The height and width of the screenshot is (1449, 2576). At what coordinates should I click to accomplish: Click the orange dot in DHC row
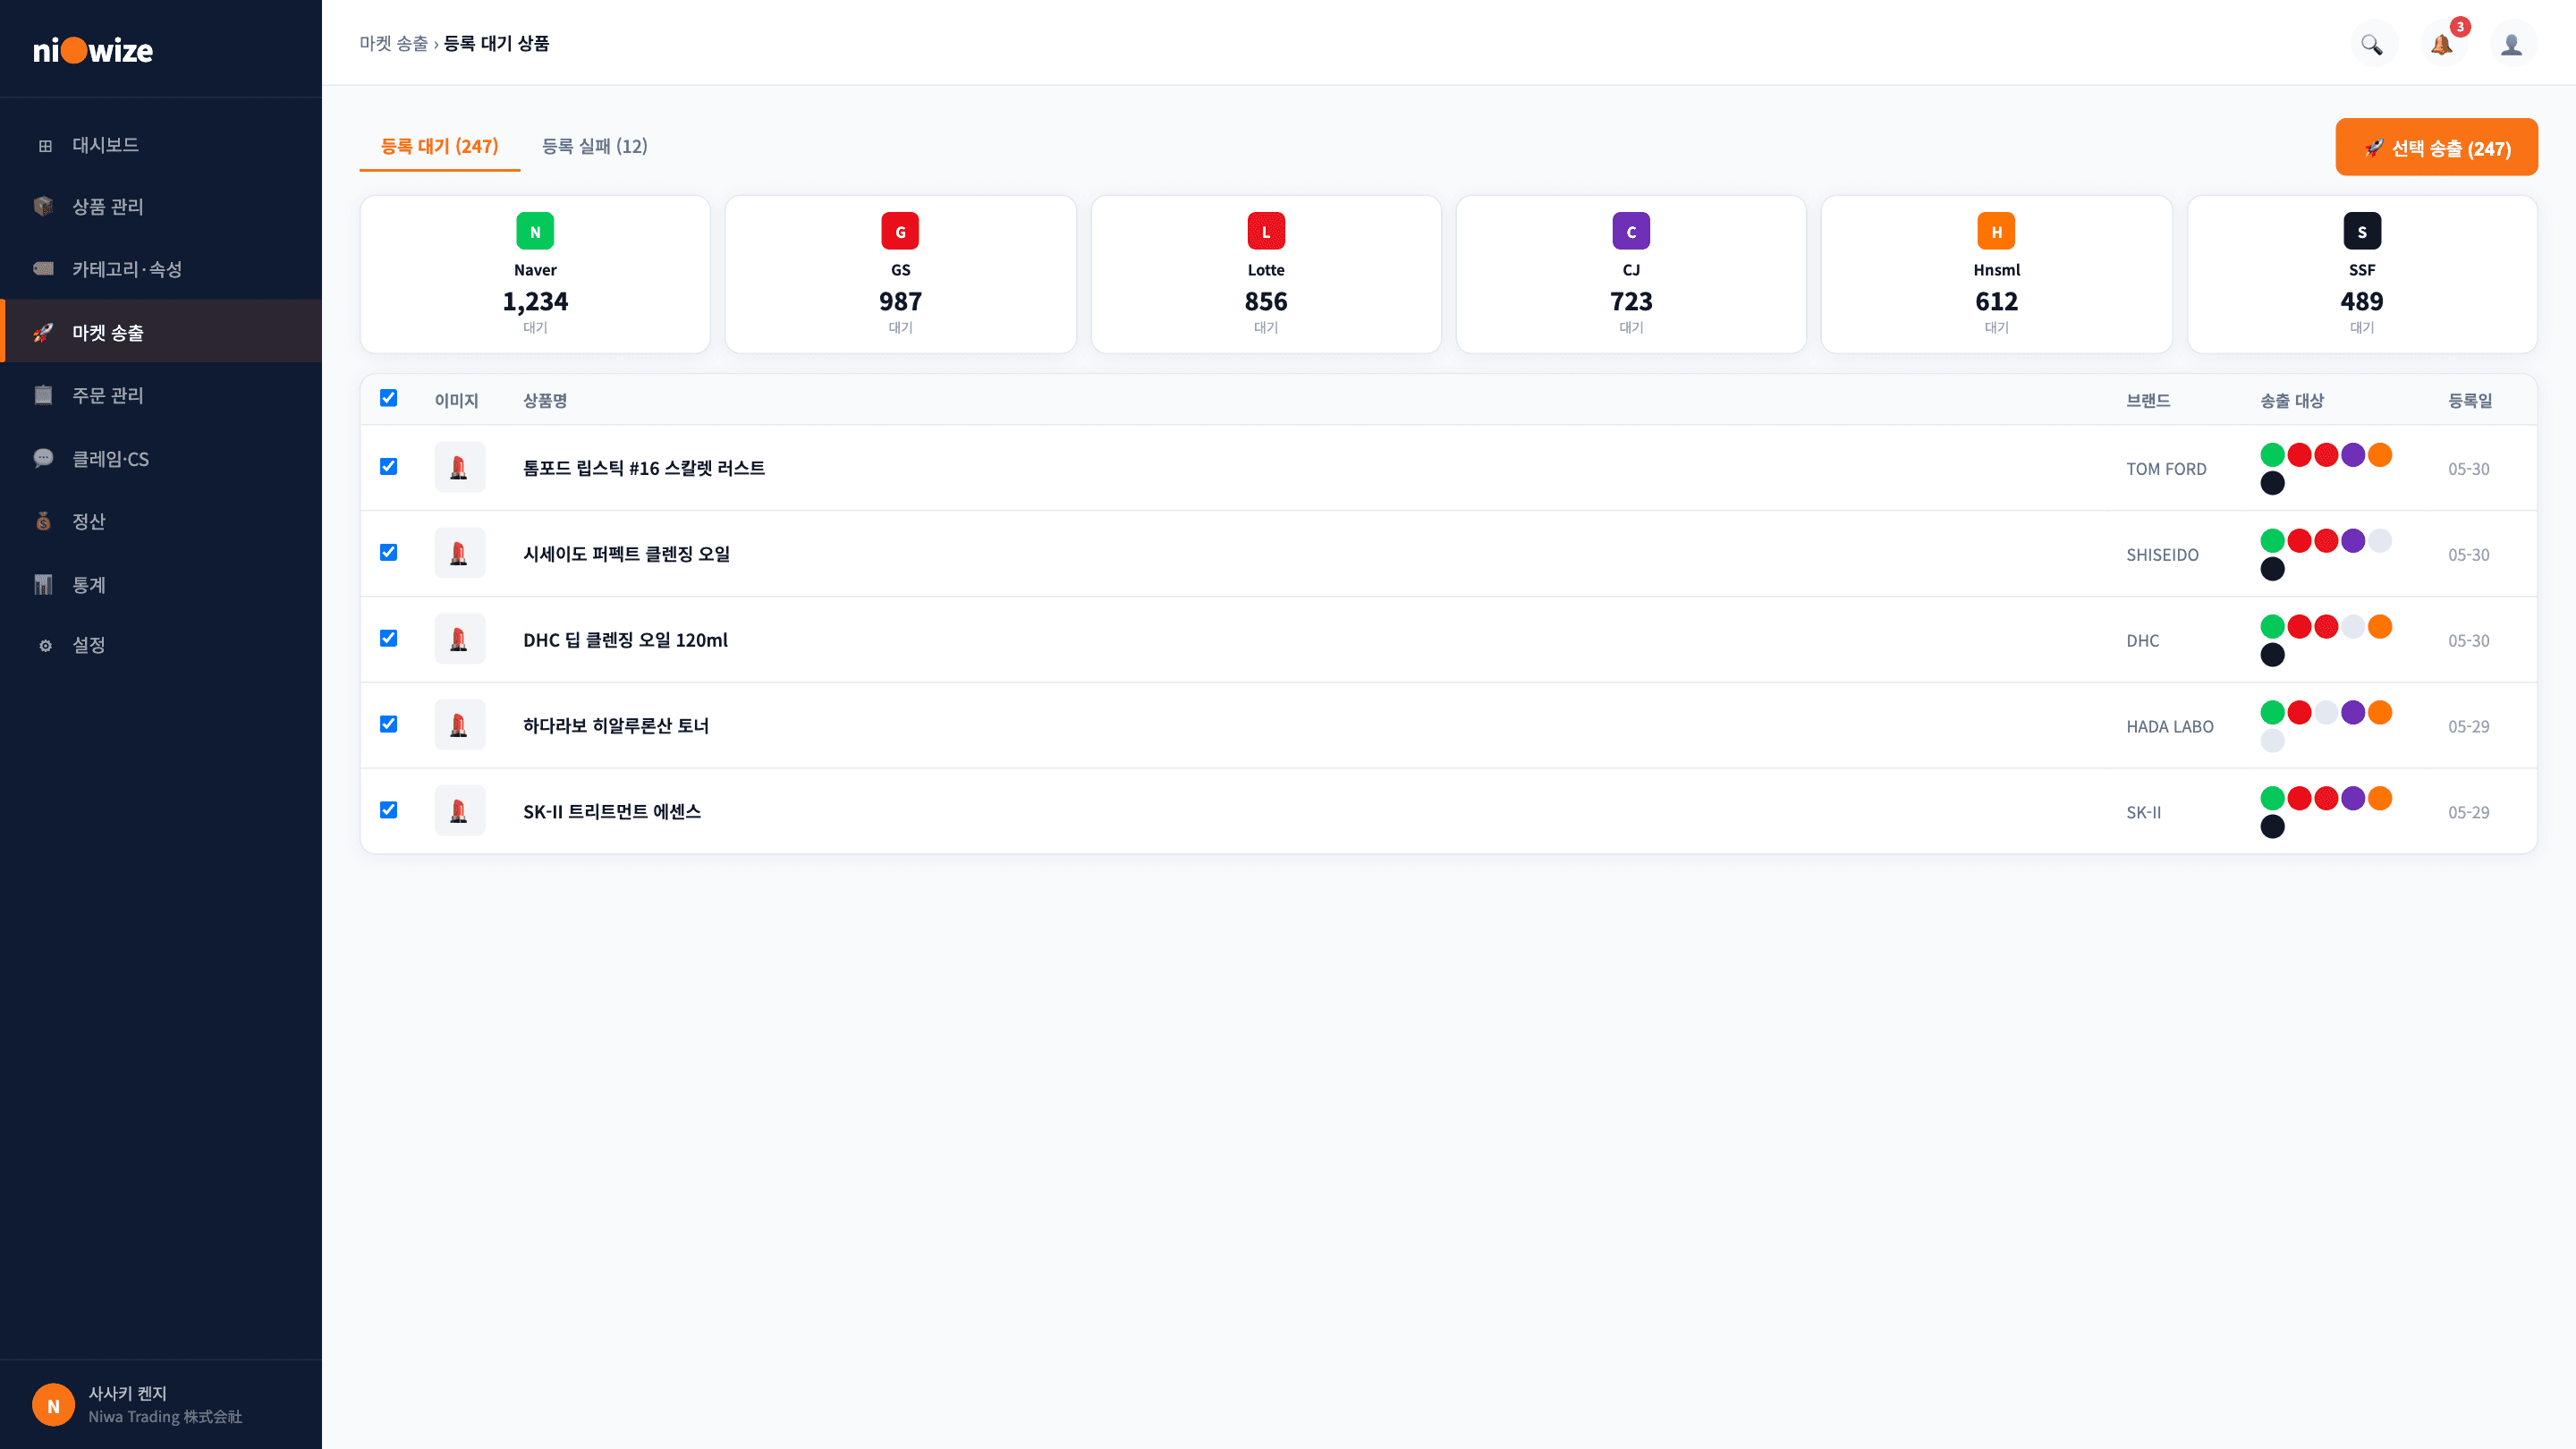(2380, 627)
